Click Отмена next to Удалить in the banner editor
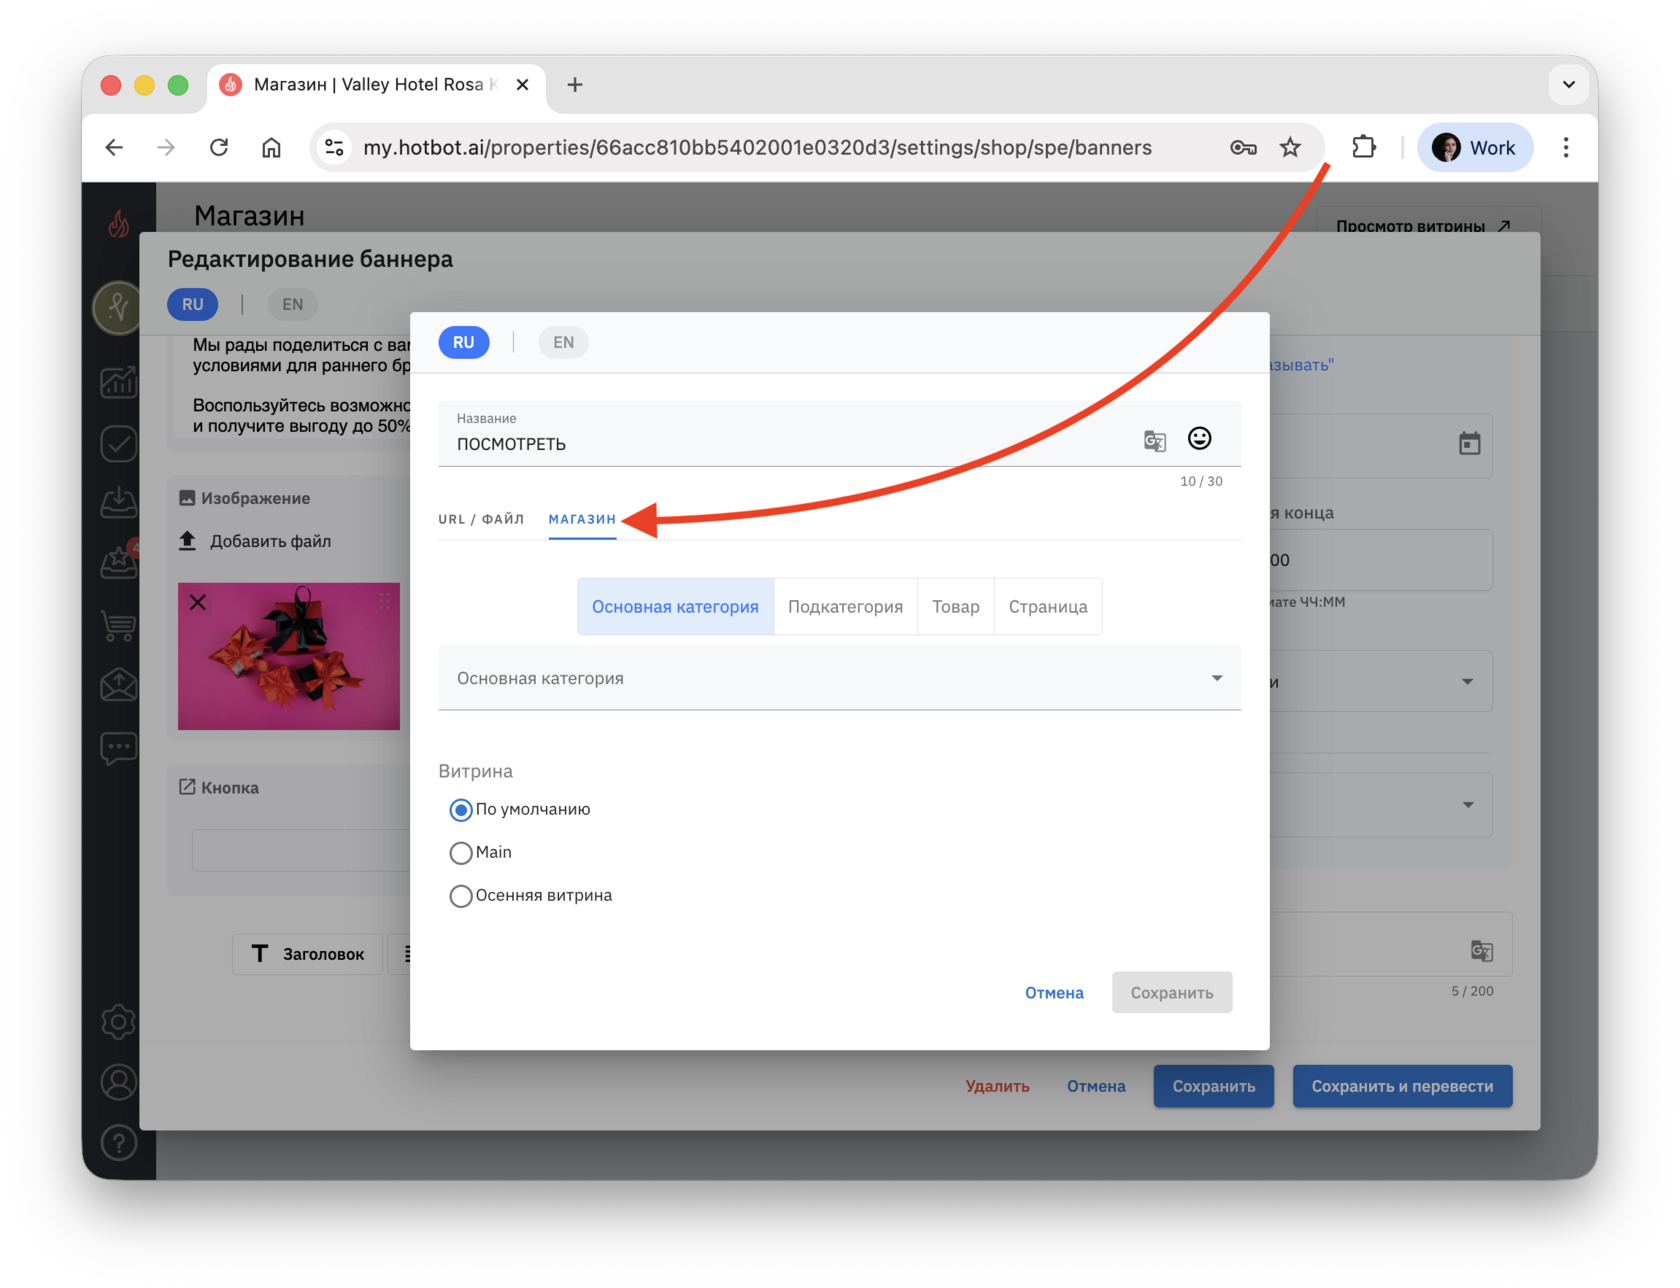The height and width of the screenshot is (1288, 1680). 1096,1086
